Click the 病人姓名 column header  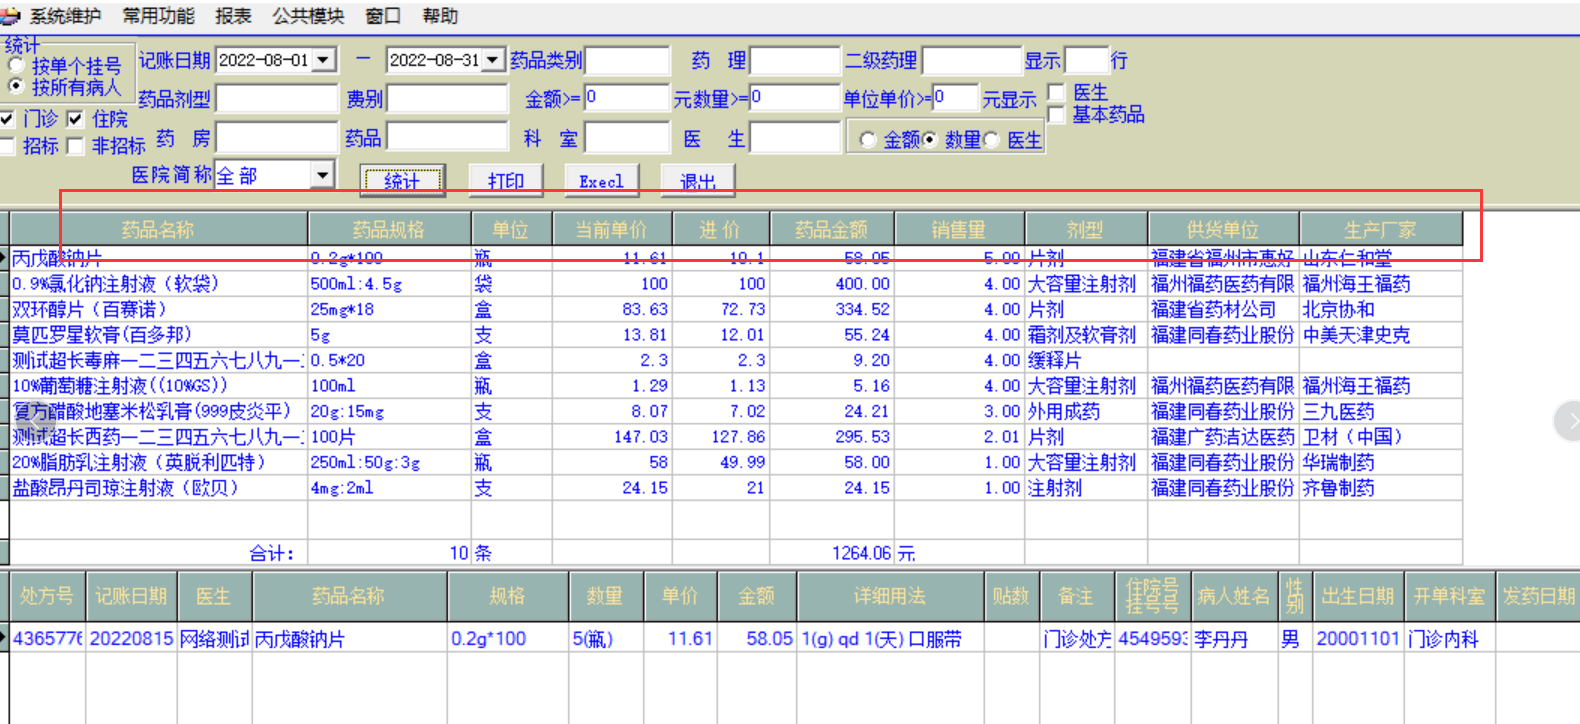click(1233, 596)
